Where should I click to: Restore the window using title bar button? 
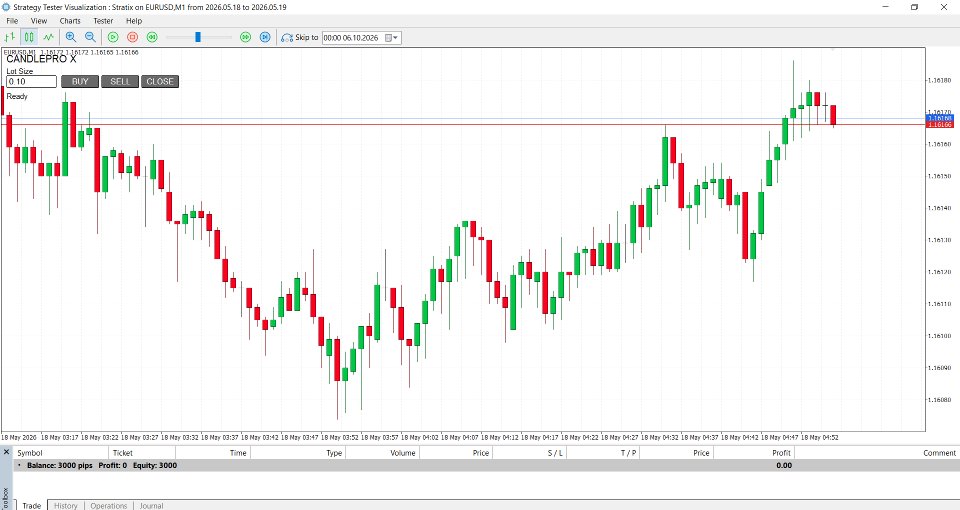pyautogui.click(x=914, y=7)
